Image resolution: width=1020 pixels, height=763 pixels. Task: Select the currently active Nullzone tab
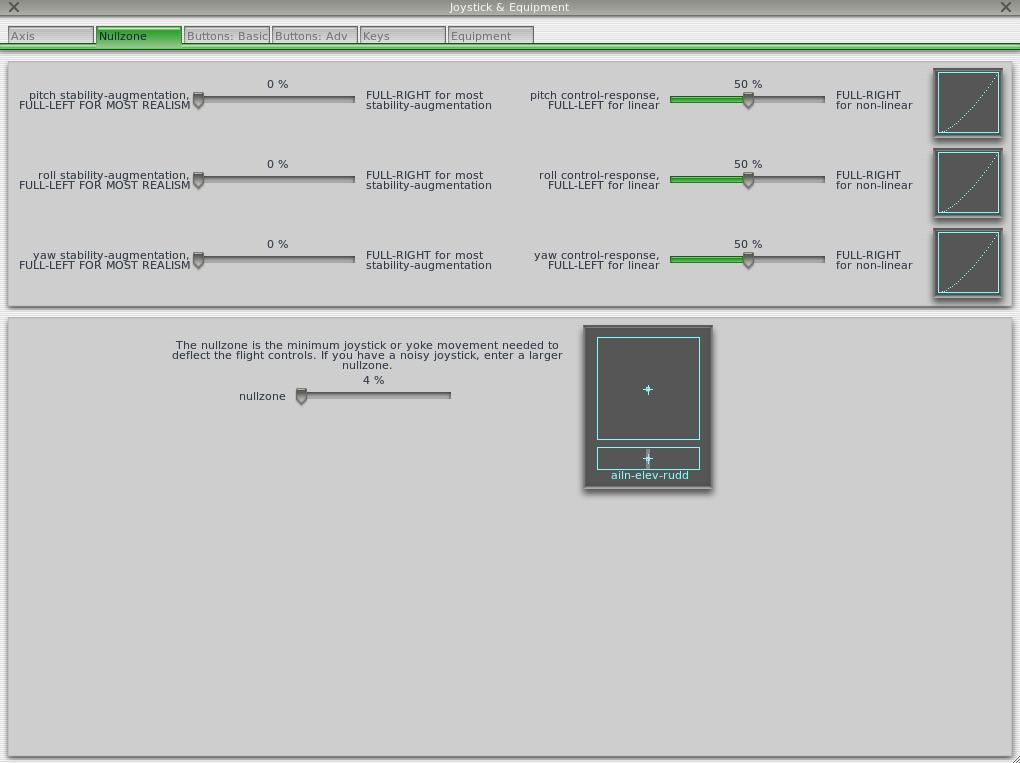point(138,36)
